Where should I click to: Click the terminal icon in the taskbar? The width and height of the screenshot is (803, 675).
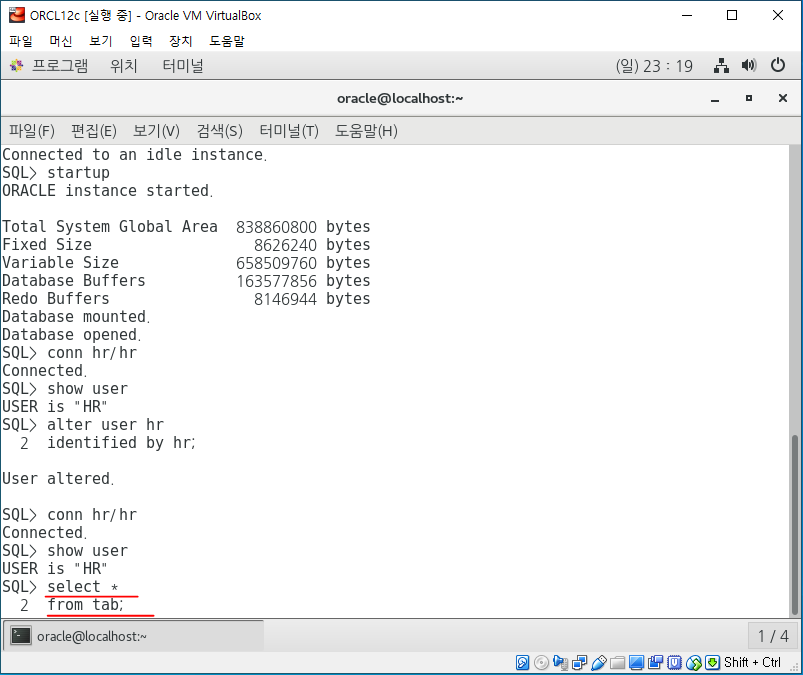click(x=21, y=636)
